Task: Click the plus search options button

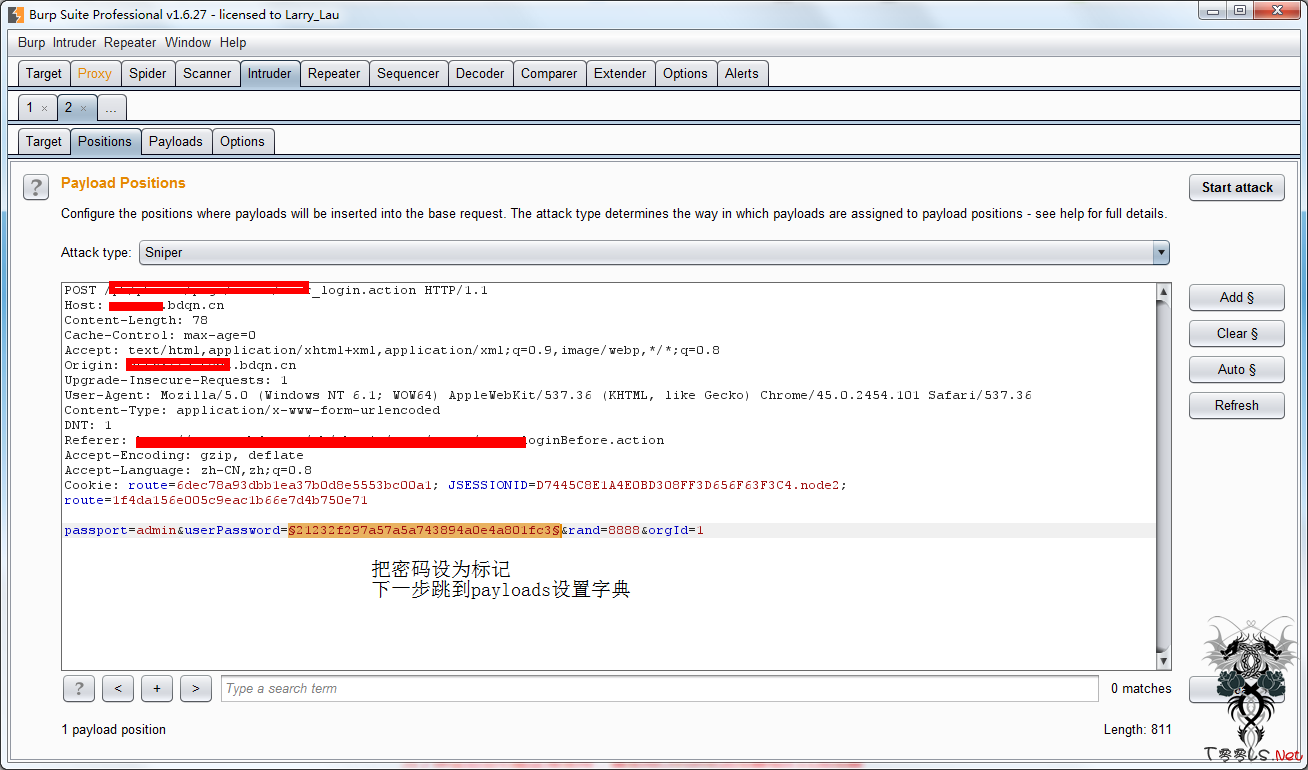Action: click(x=157, y=688)
